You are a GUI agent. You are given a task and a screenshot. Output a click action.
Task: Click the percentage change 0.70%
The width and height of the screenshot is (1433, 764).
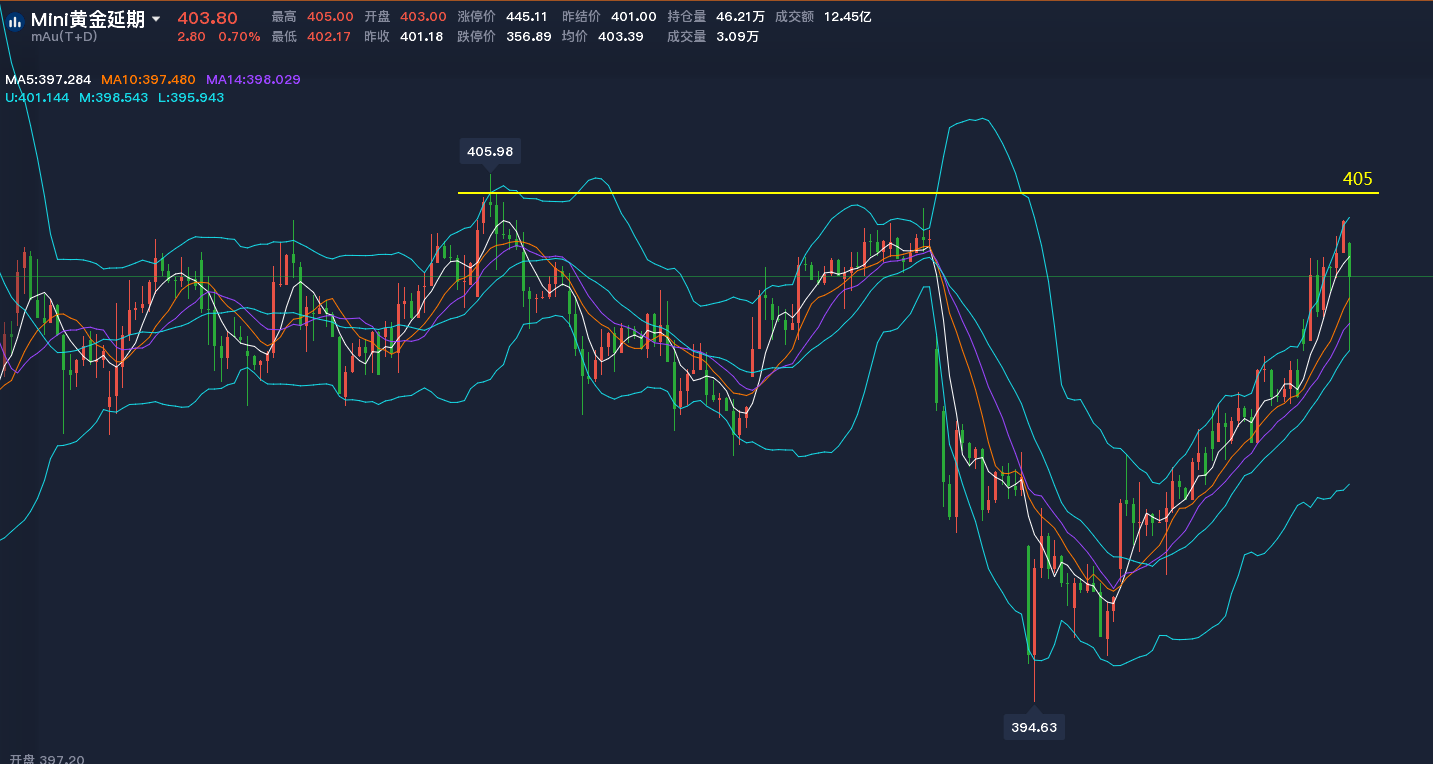240,37
